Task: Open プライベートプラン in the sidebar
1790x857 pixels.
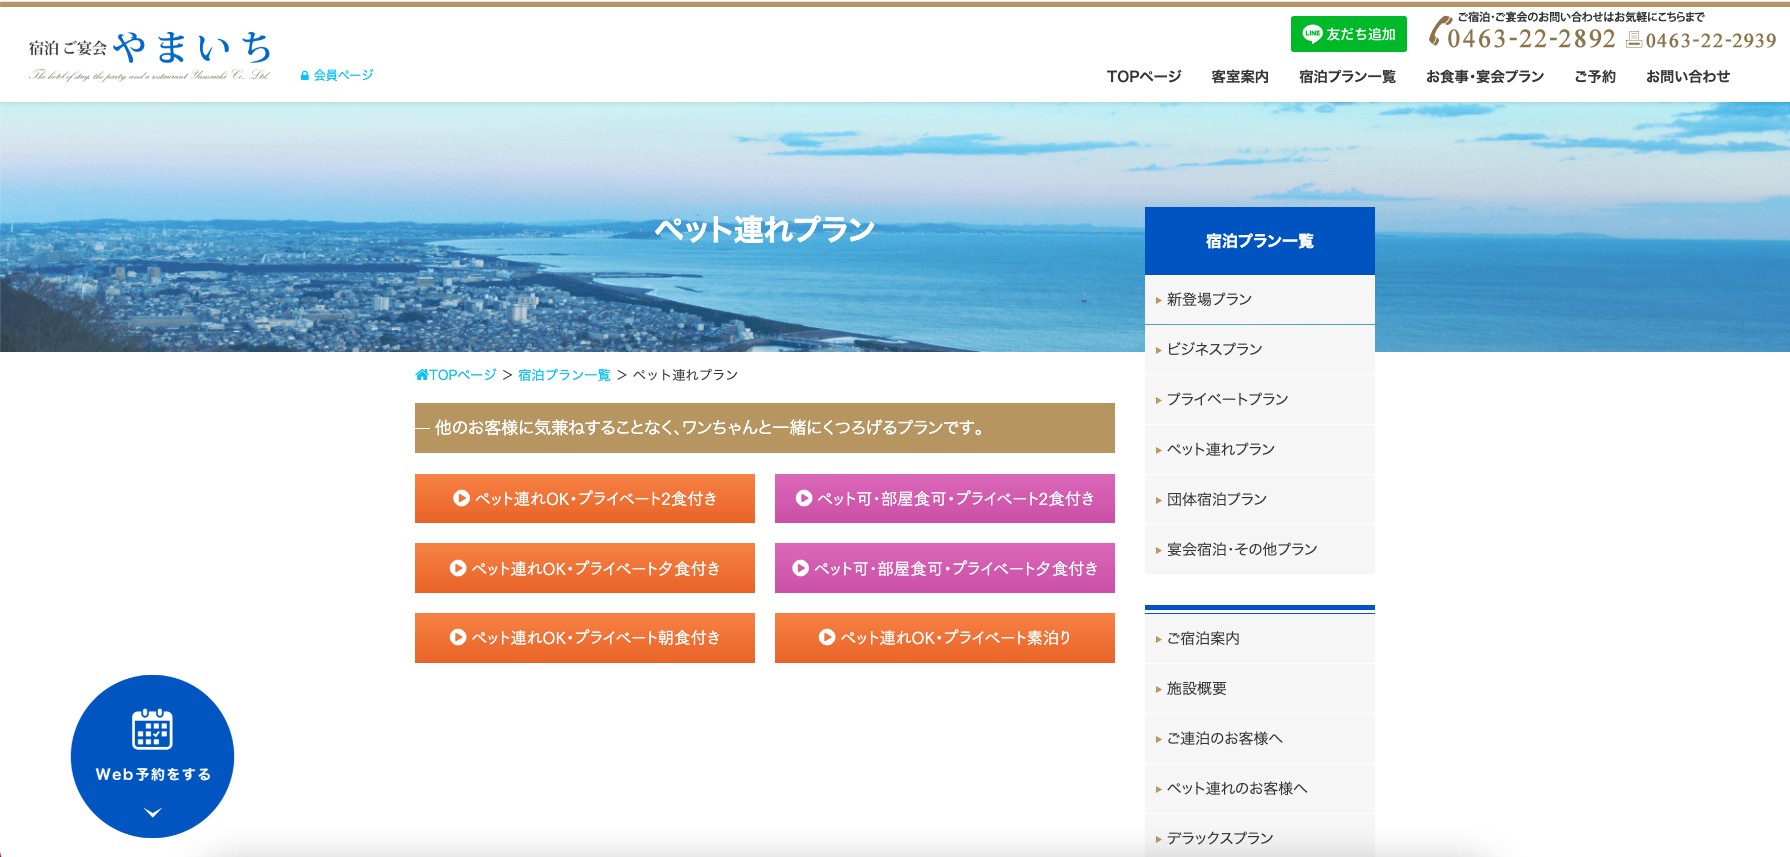Action: tap(1260, 399)
